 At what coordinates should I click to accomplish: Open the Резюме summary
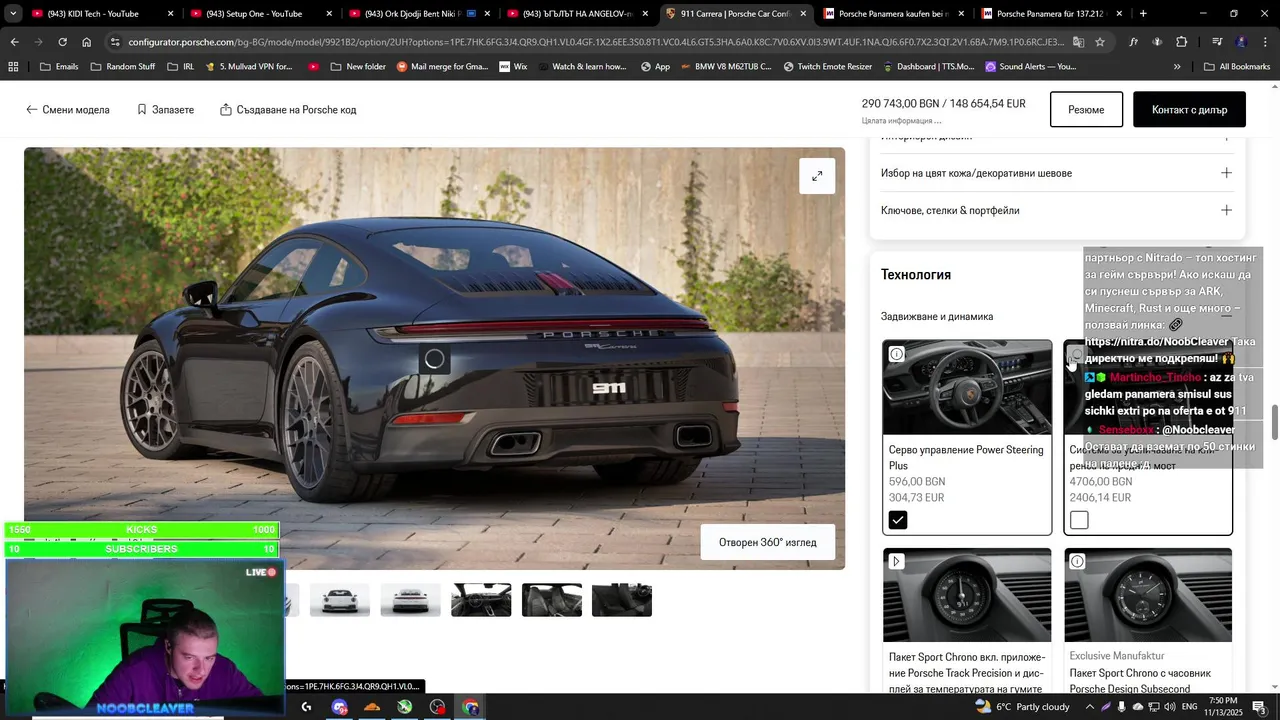pyautogui.click(x=1086, y=110)
